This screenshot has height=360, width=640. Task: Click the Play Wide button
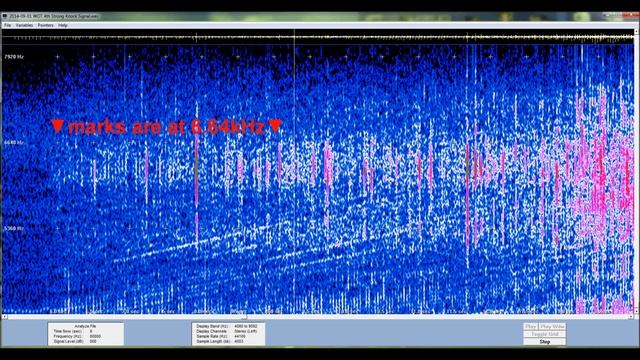(552, 327)
